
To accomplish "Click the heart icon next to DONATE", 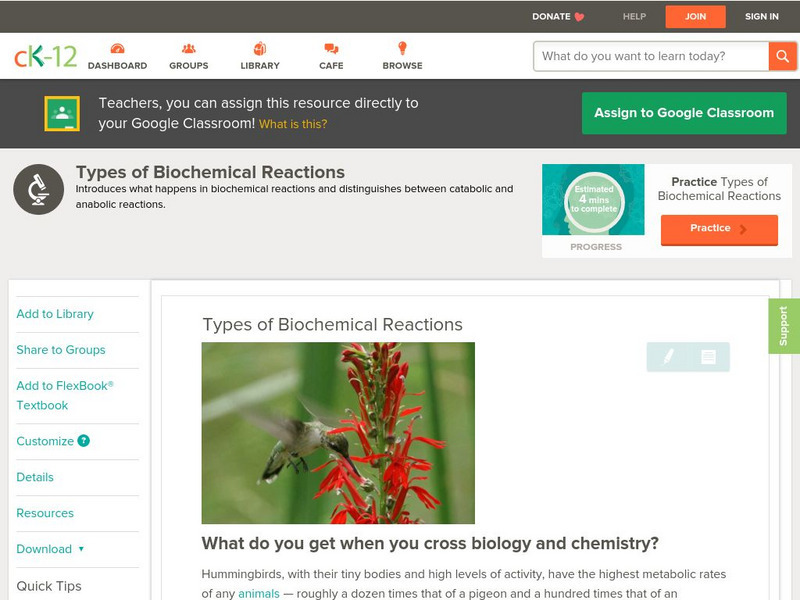I will click(577, 16).
